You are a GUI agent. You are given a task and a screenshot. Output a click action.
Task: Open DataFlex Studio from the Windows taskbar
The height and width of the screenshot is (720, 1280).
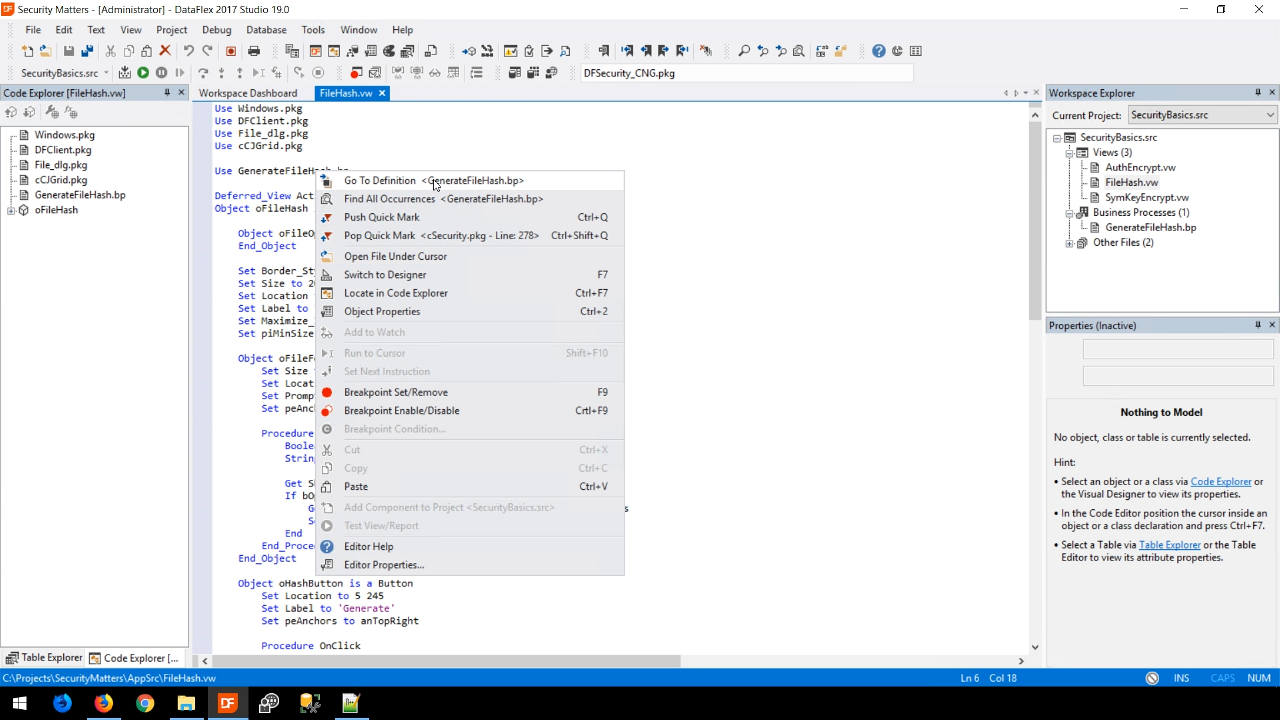(x=227, y=703)
